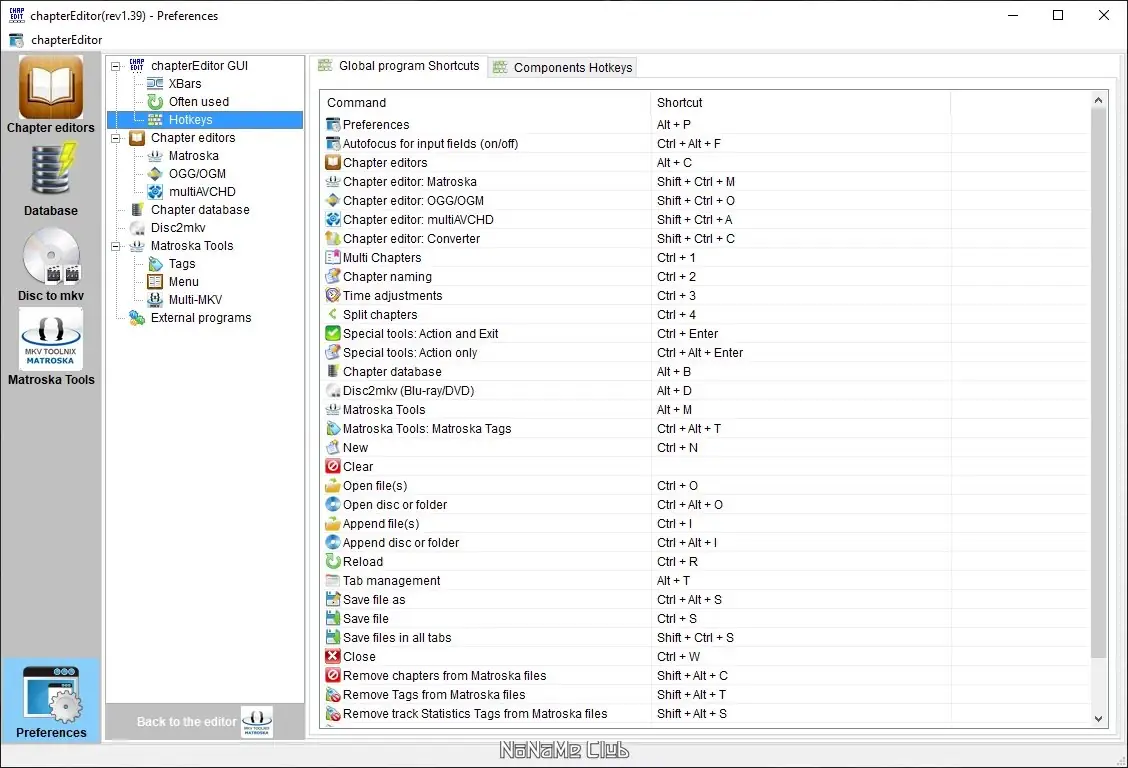Select the New command row

tap(705, 447)
